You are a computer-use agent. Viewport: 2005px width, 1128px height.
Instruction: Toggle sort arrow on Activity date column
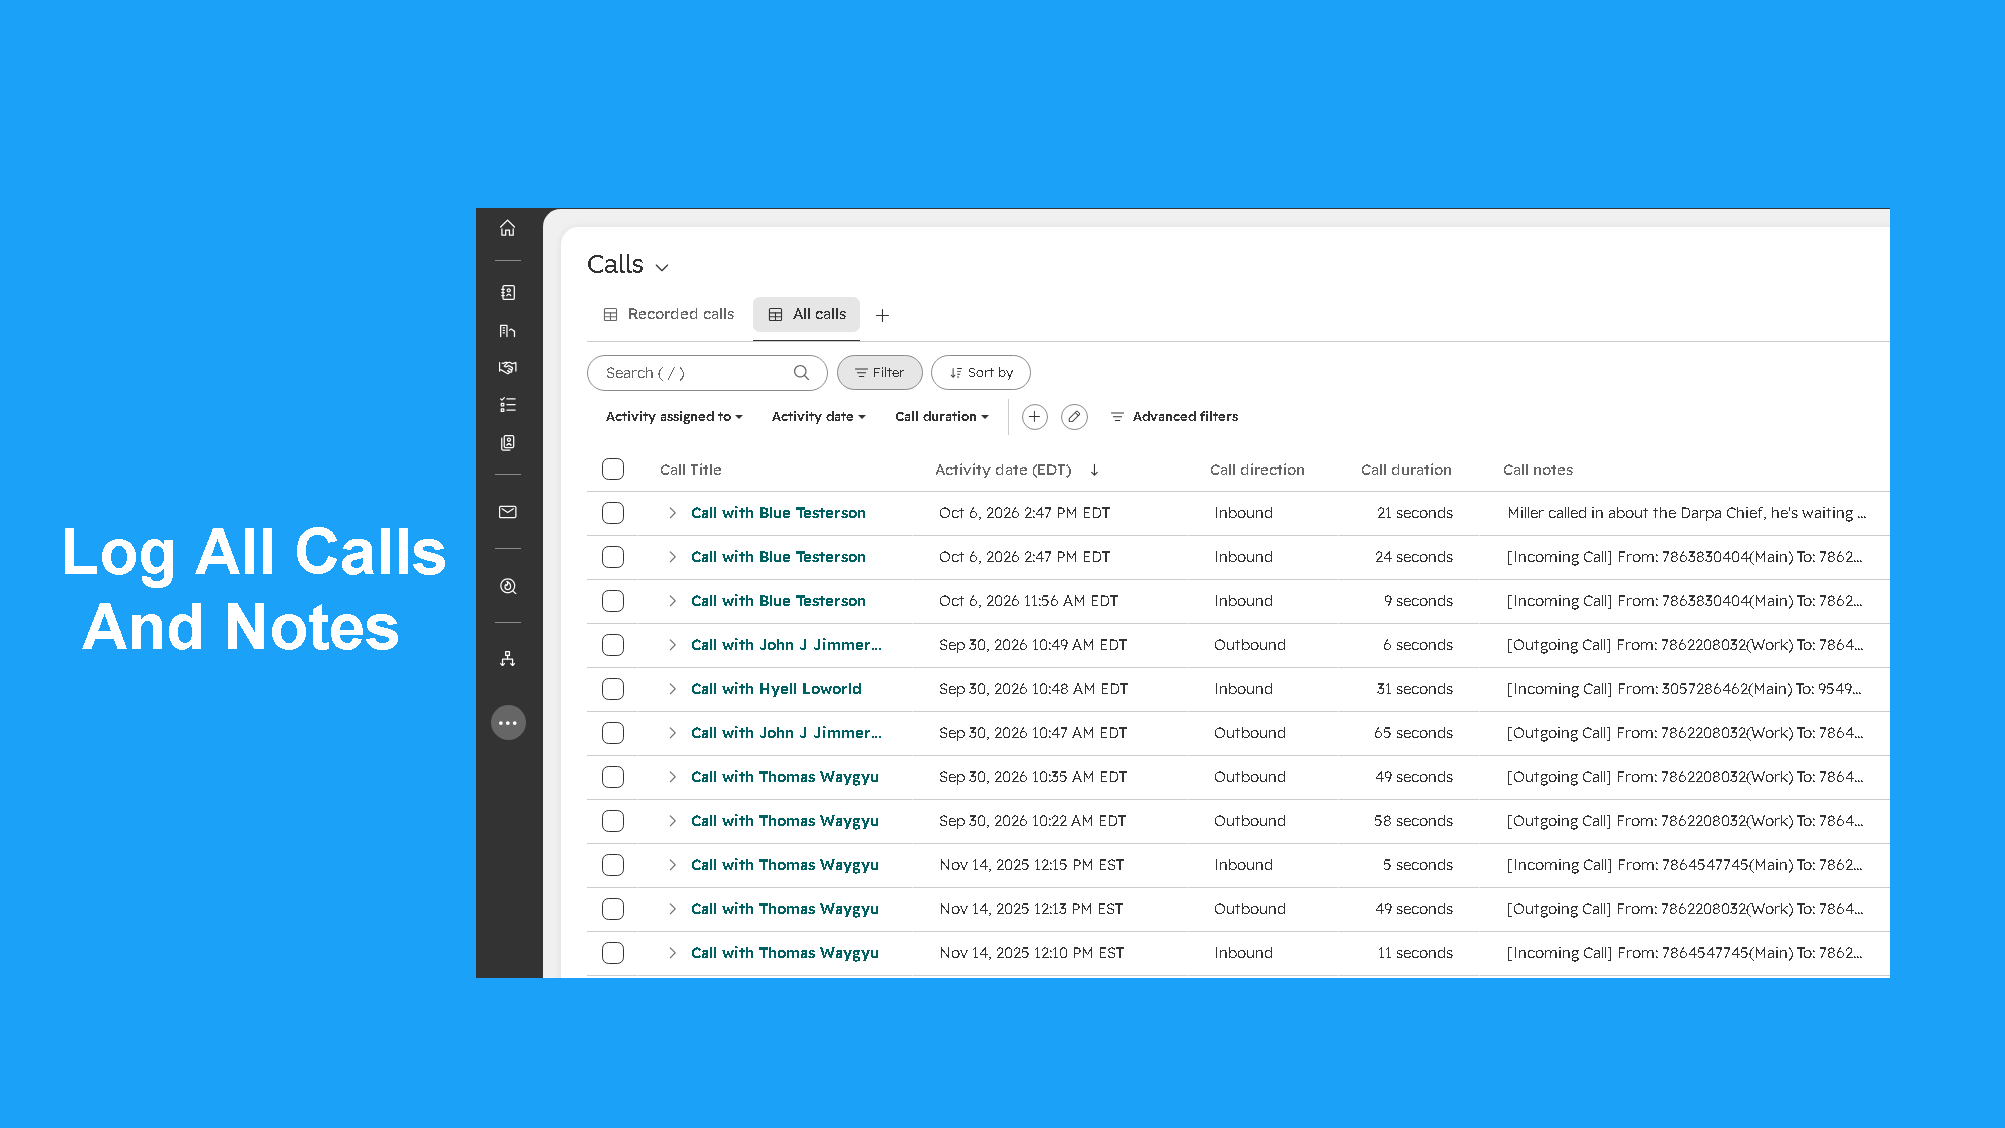click(x=1094, y=470)
